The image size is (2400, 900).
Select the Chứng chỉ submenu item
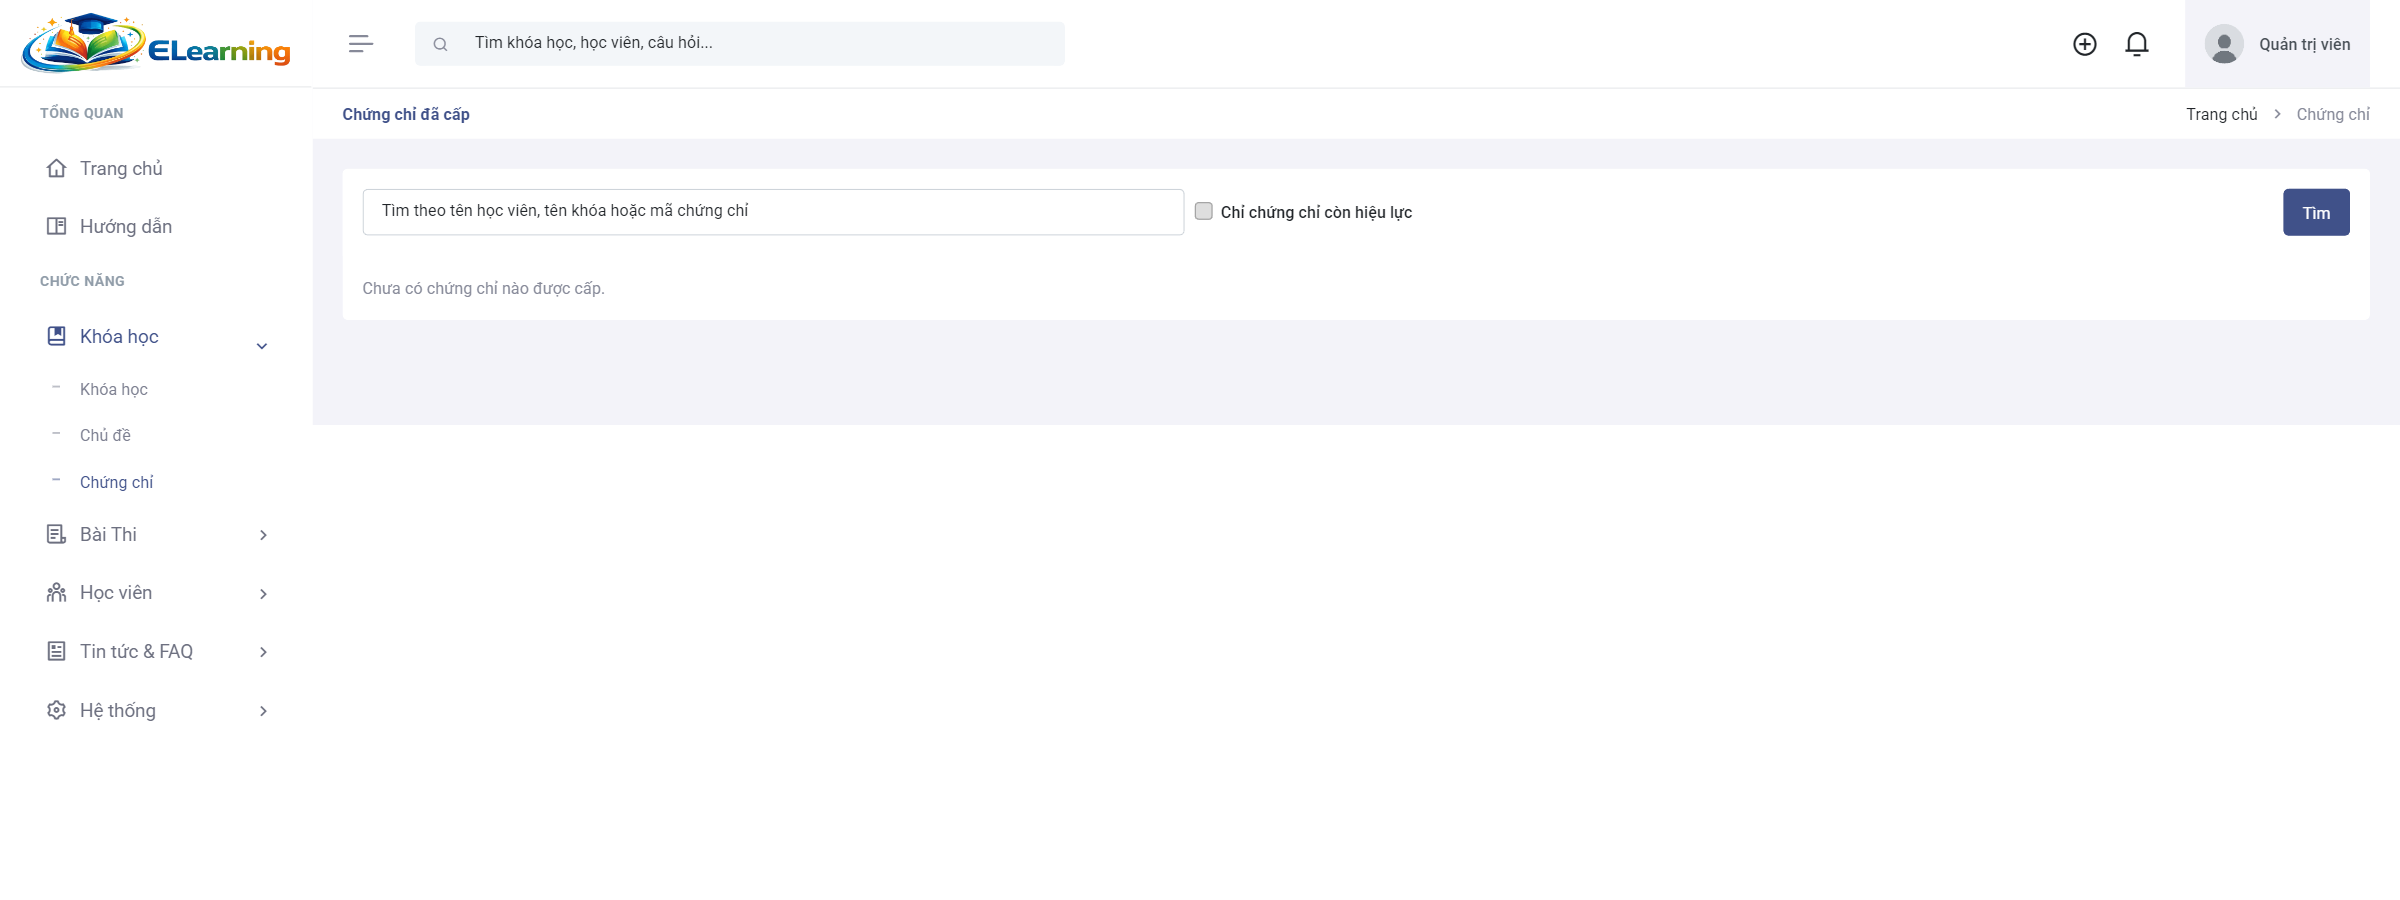pos(116,482)
